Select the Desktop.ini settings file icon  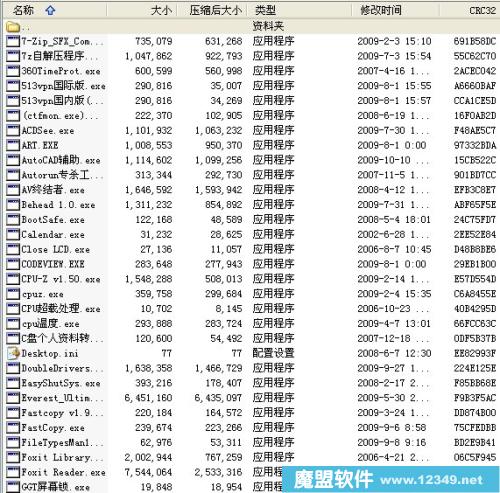coord(13,353)
